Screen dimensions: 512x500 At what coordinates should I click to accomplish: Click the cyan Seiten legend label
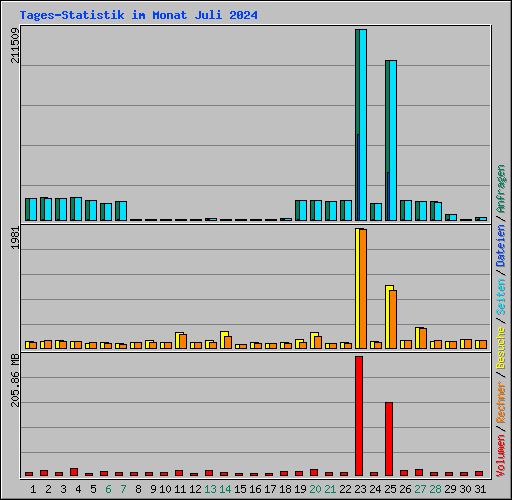(x=501, y=297)
